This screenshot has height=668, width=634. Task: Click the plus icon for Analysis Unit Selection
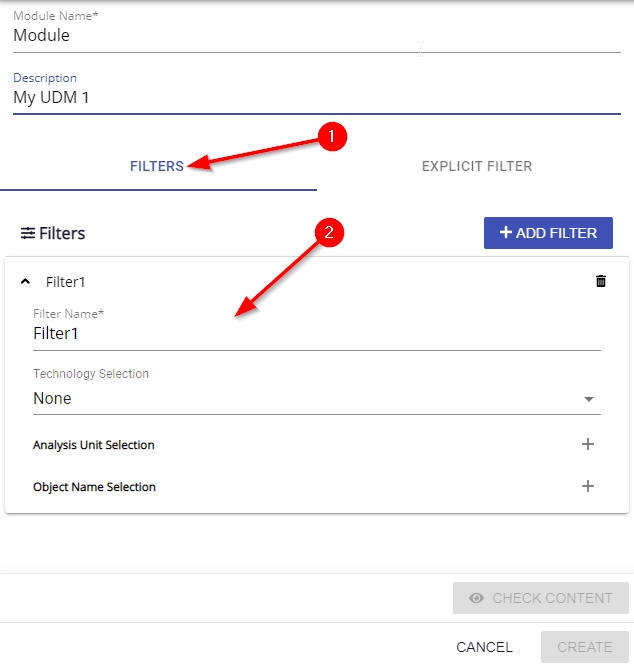[x=588, y=444]
